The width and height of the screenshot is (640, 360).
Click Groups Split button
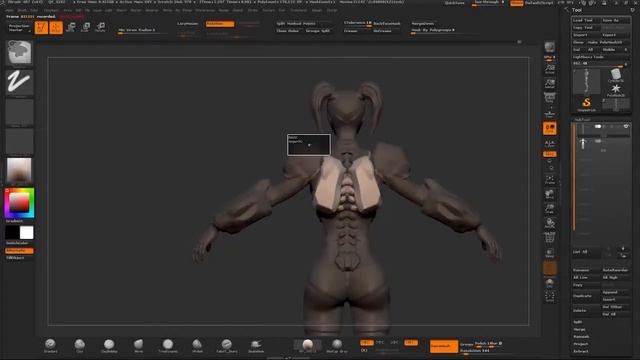click(x=318, y=31)
